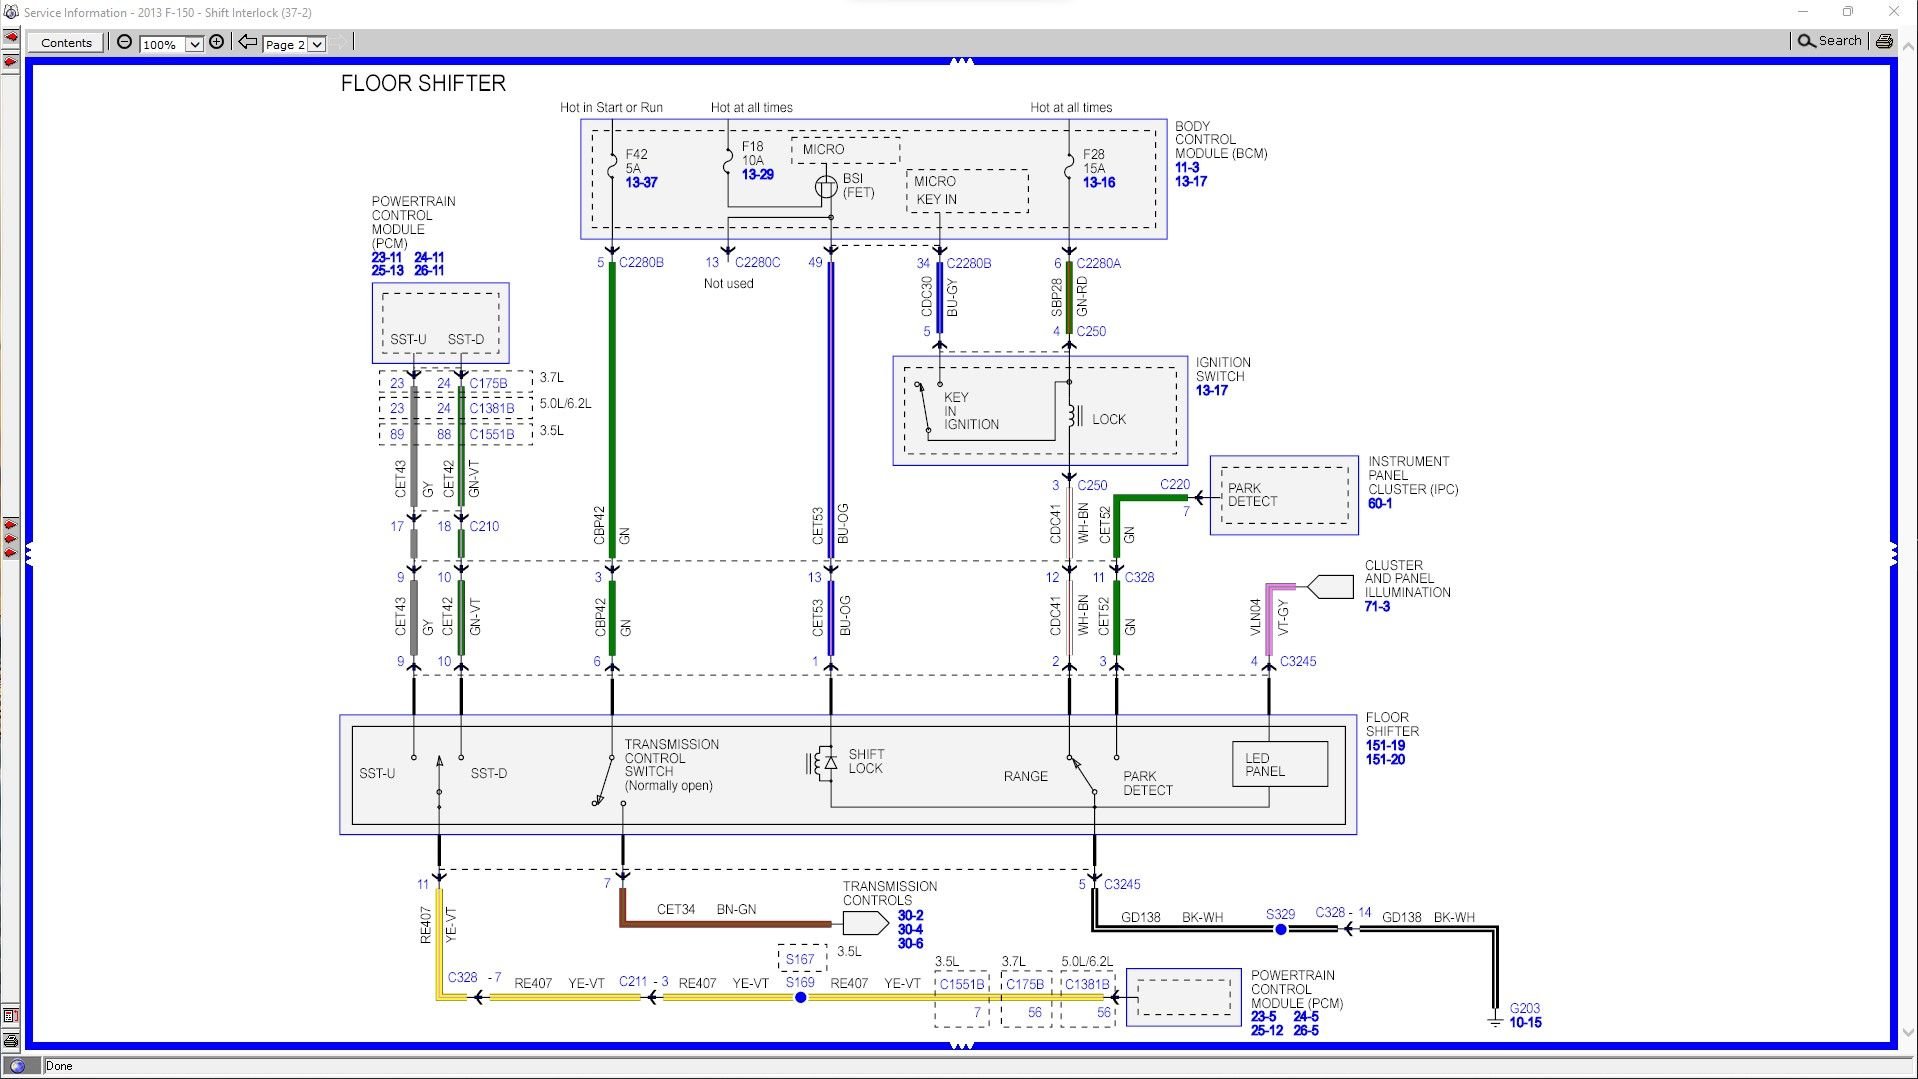Viewport: 1918px width, 1079px height.
Task: Open the zoom percentage dropdown
Action: pos(194,44)
